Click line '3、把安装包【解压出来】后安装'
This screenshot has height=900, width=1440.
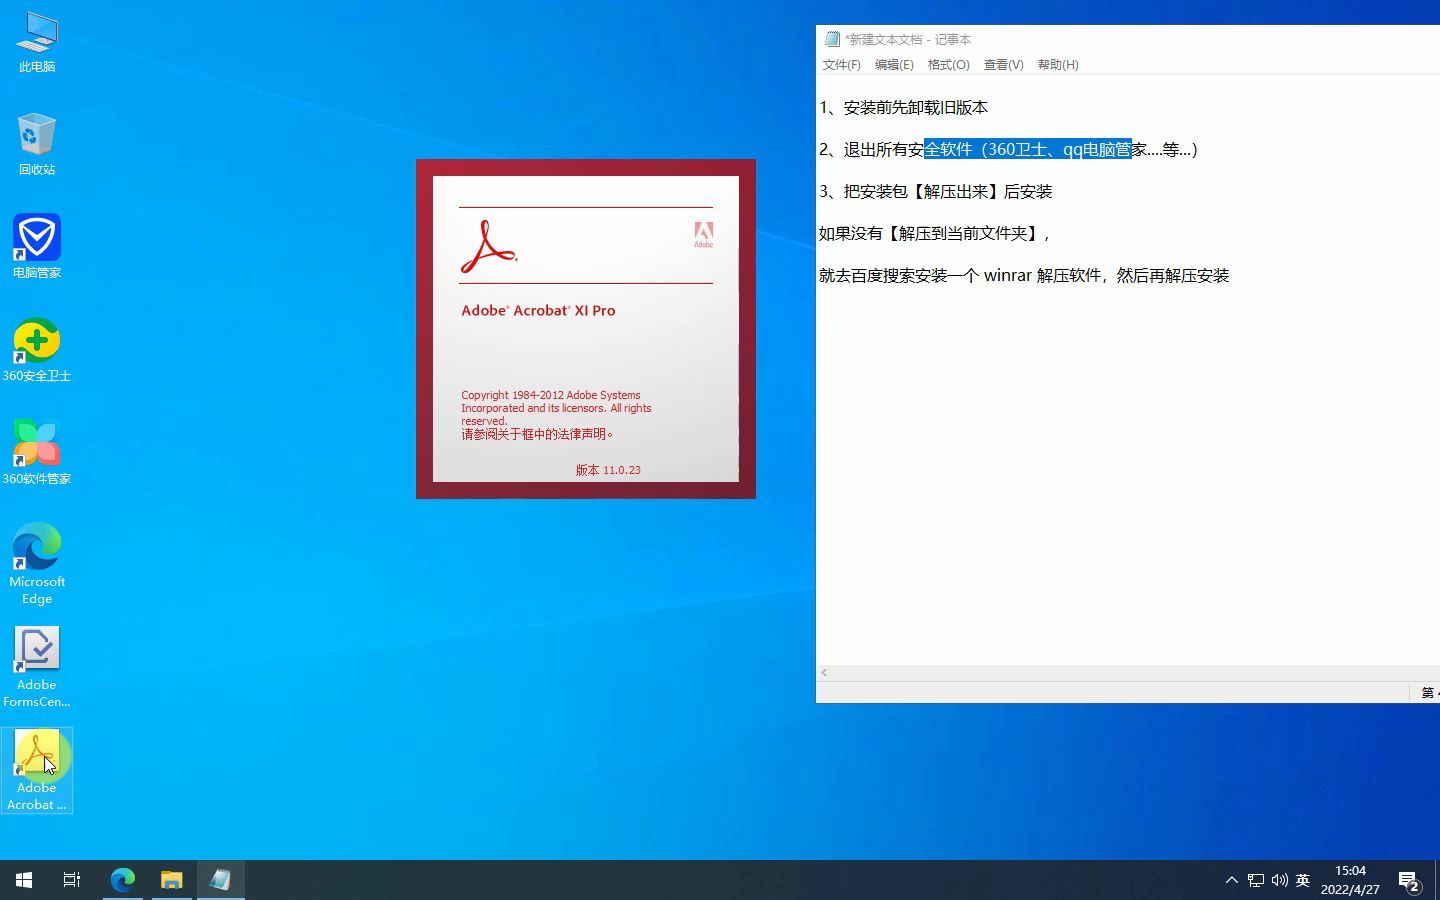[x=935, y=191]
